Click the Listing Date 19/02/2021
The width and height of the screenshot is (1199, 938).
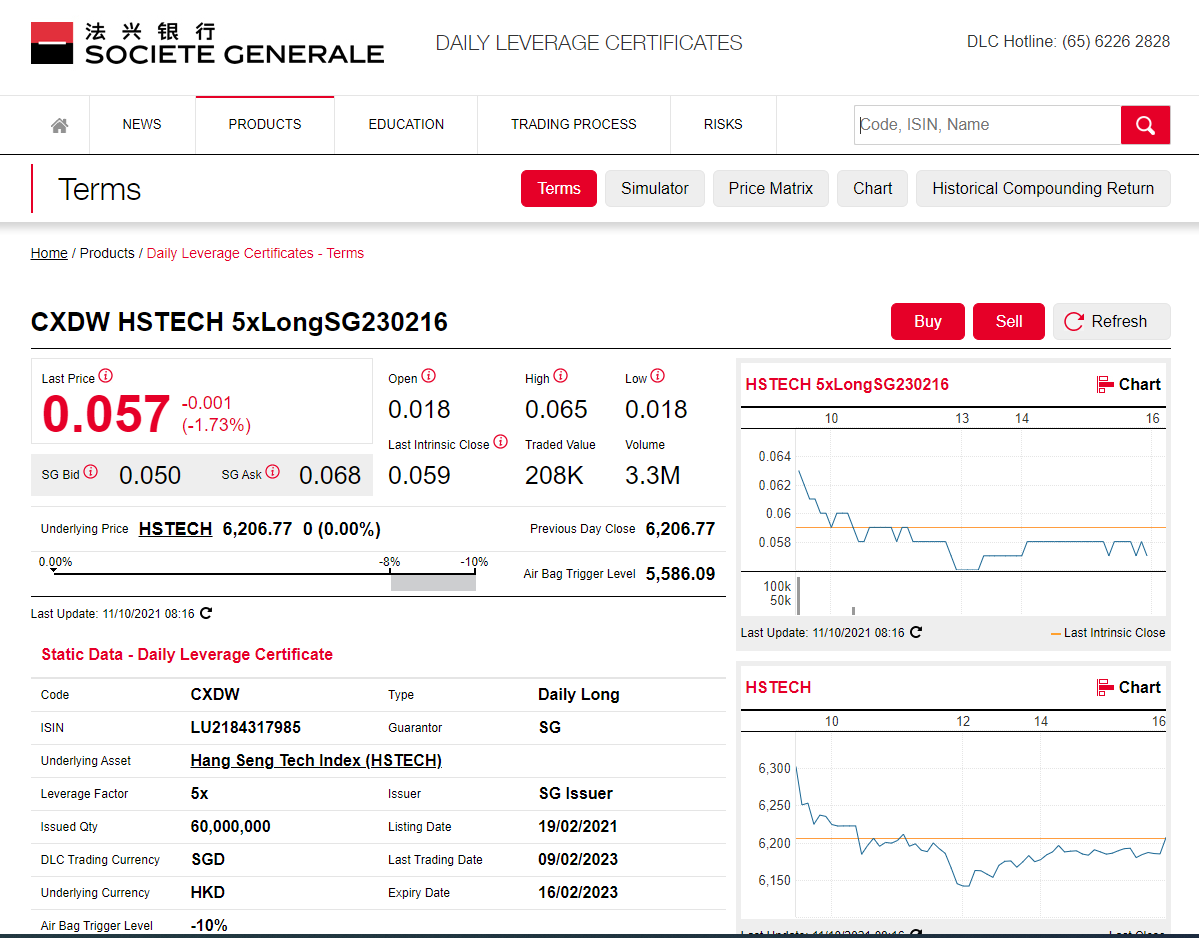(578, 826)
